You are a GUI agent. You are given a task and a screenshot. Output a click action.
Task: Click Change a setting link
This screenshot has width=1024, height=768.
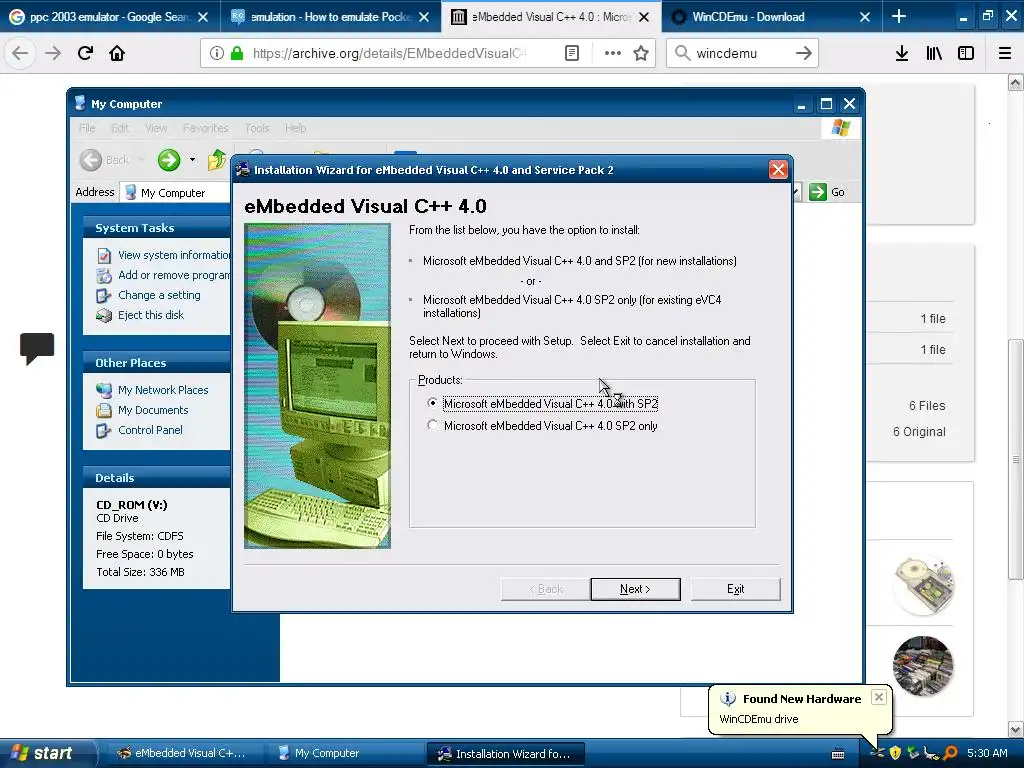pos(159,295)
